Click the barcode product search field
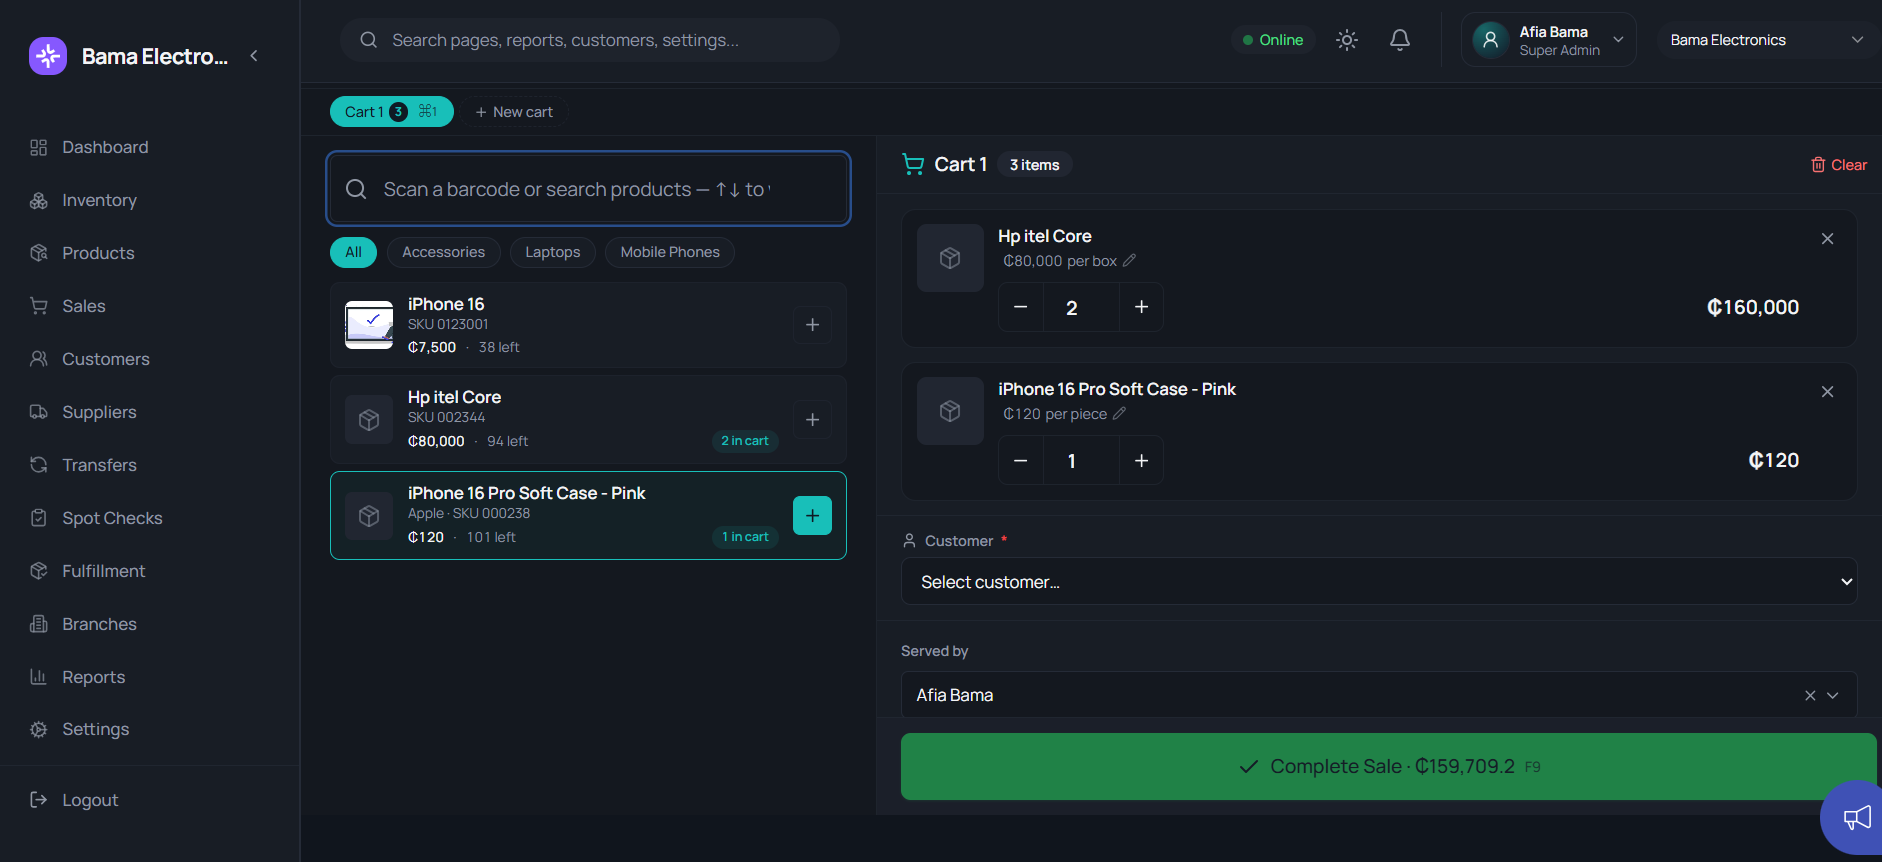Screen dimensions: 1882x862 [589, 189]
